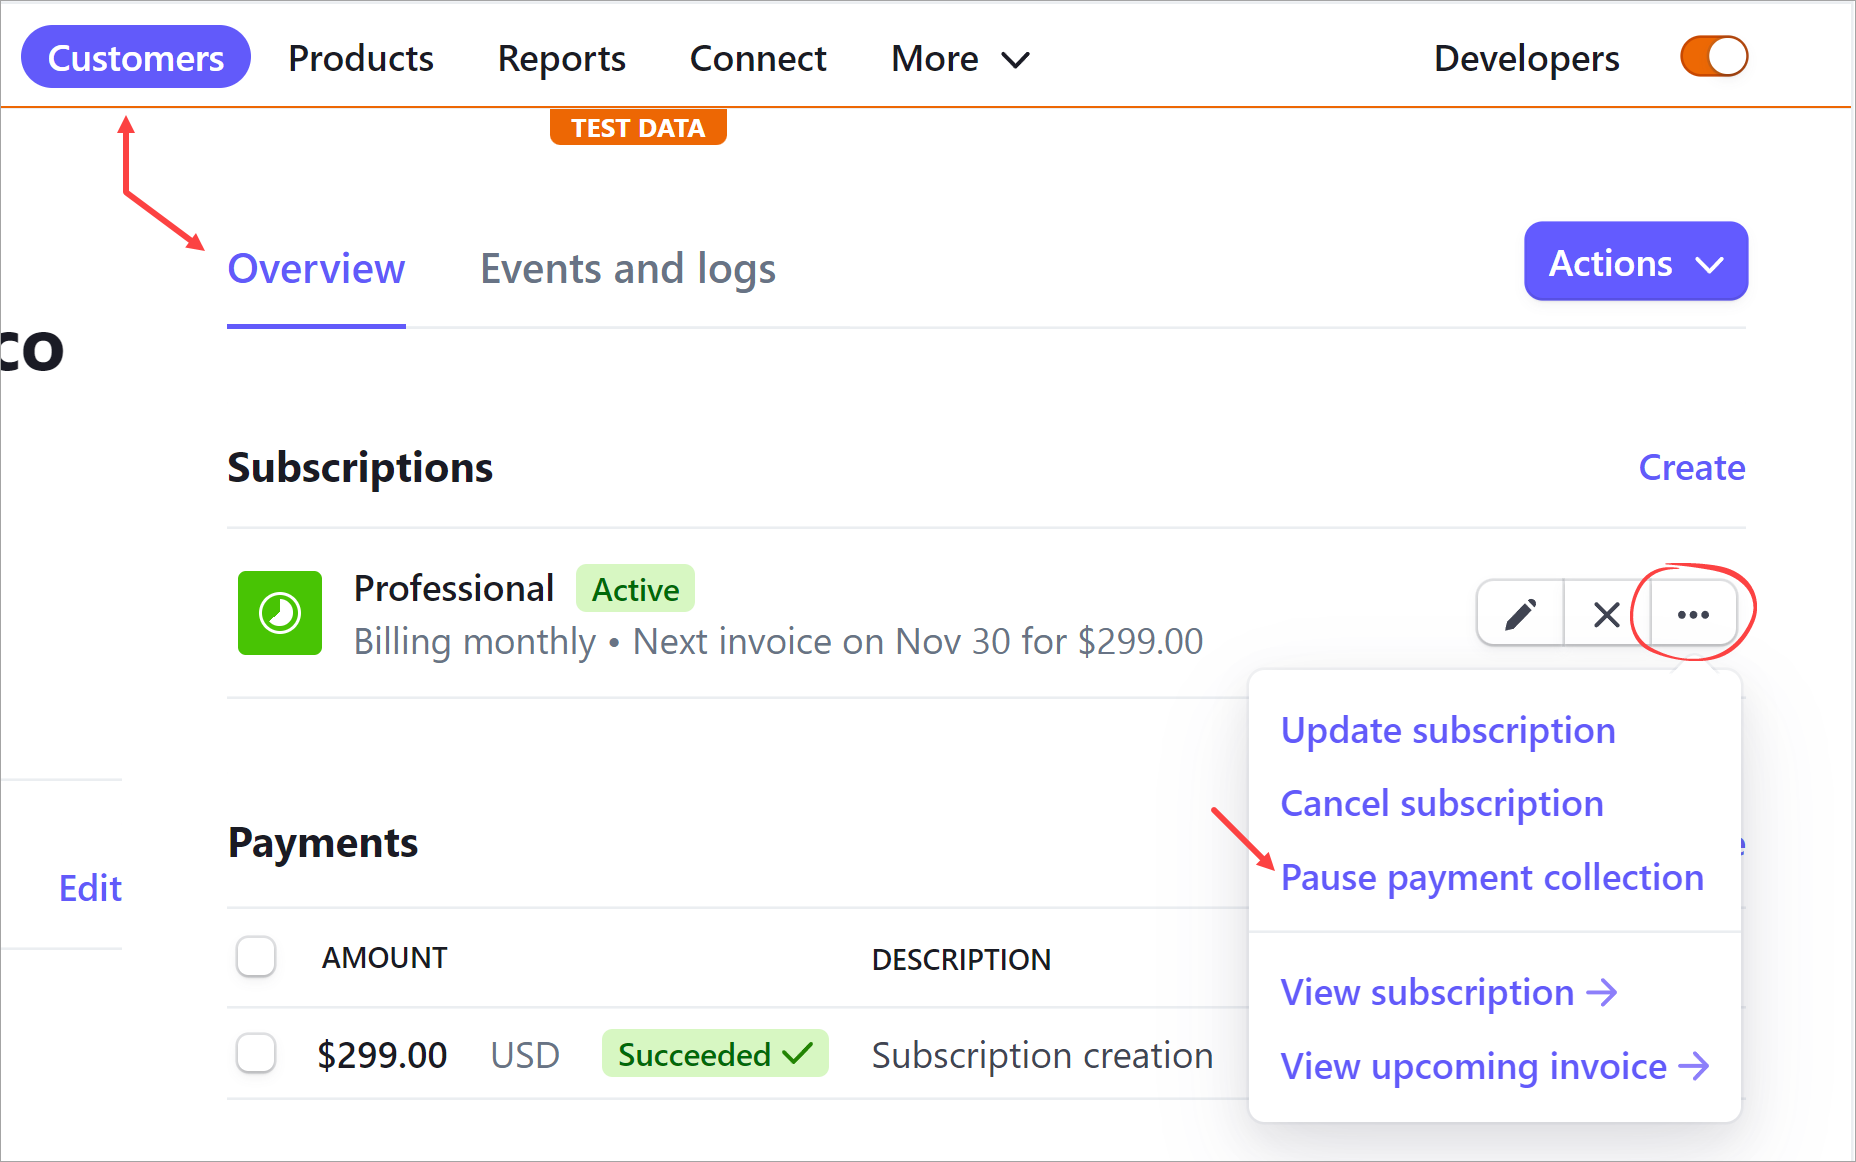Select the Overview tab
Image resolution: width=1856 pixels, height=1162 pixels.
316,269
